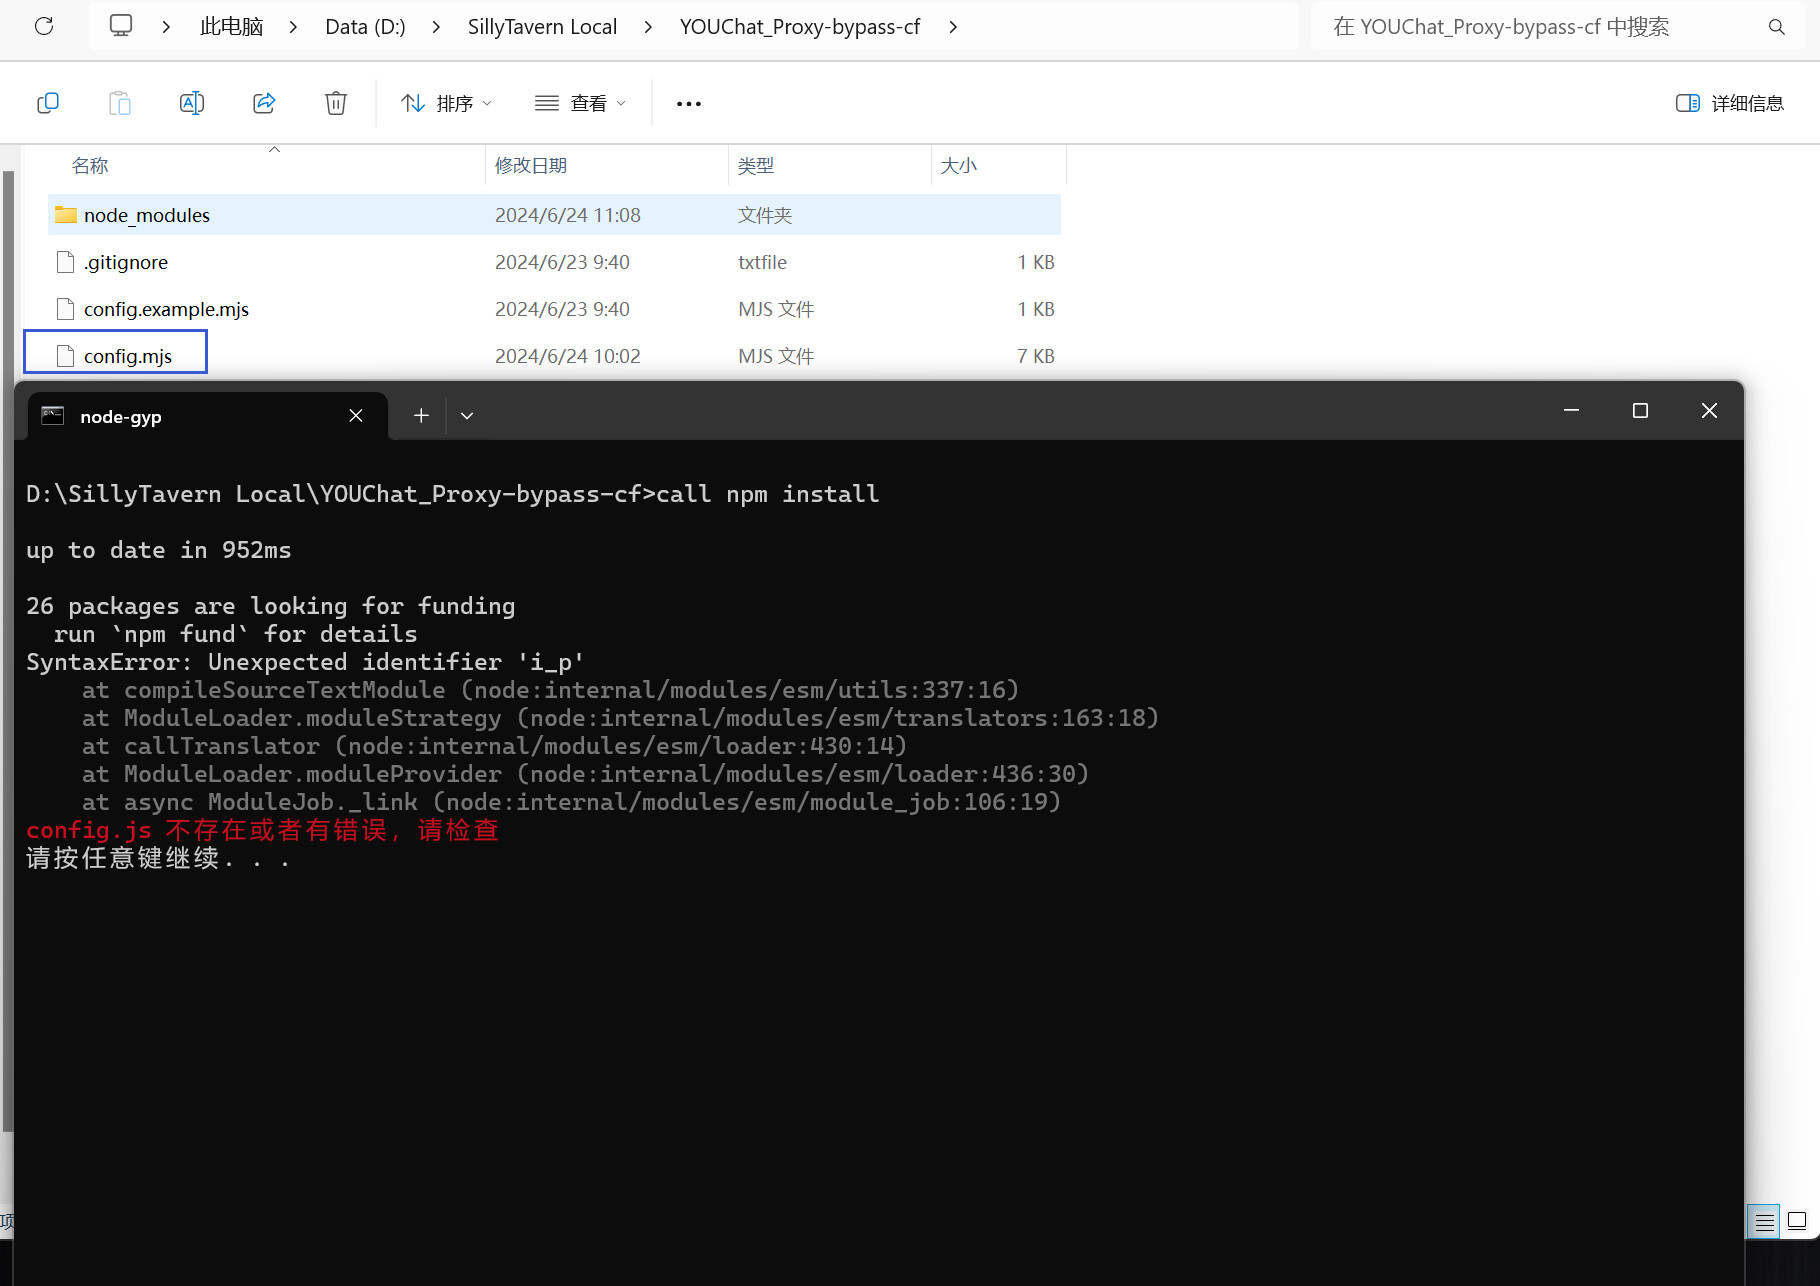
Task: Select the node-gyp terminal tab
Action: click(190, 416)
